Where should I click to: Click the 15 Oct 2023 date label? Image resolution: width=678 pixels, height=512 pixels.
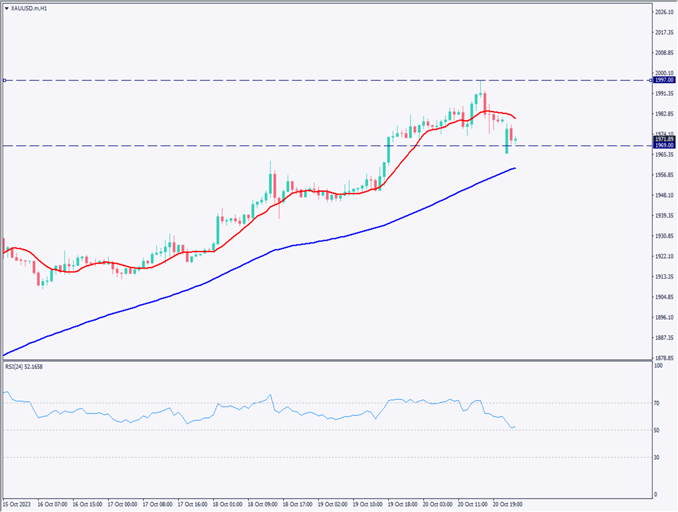(21, 505)
